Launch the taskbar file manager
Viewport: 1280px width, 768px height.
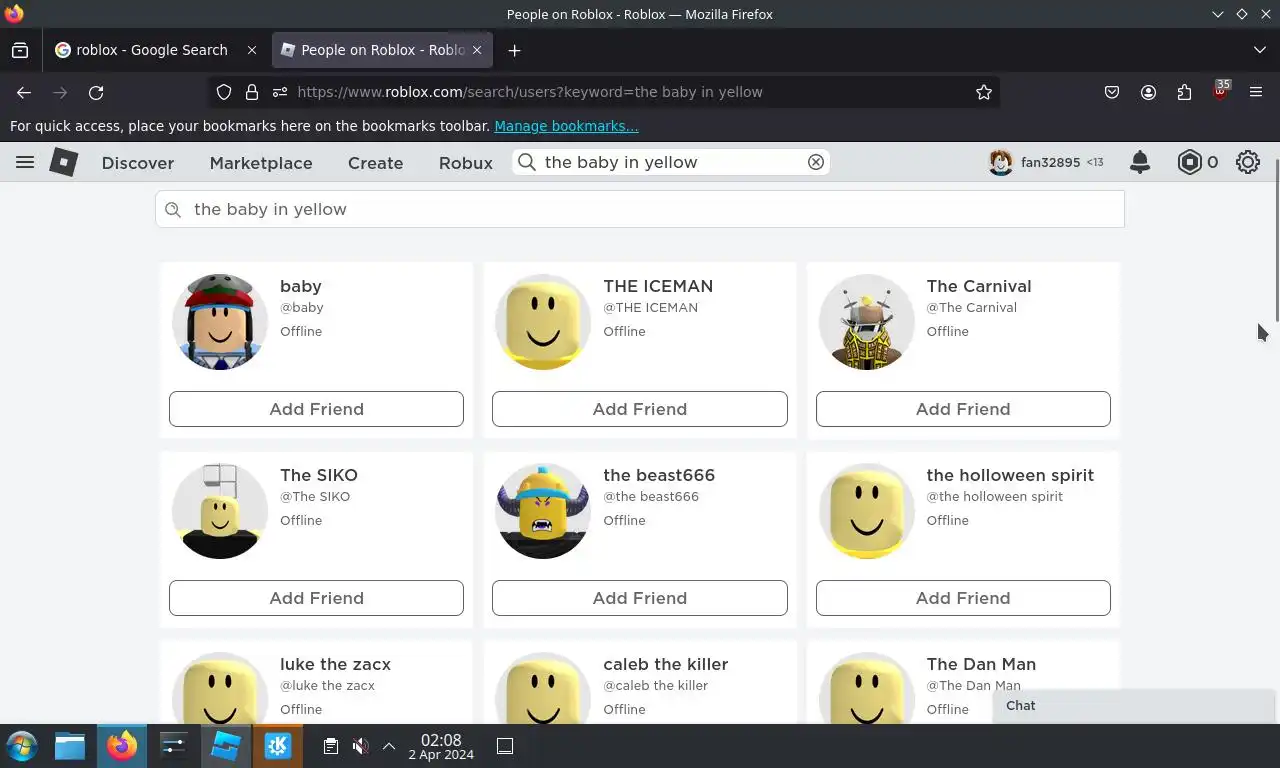point(70,746)
